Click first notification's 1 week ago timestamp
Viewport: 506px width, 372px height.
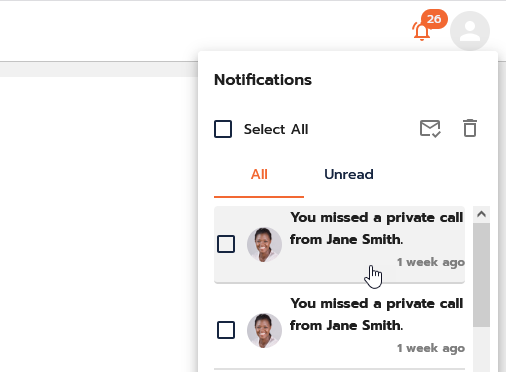click(431, 262)
